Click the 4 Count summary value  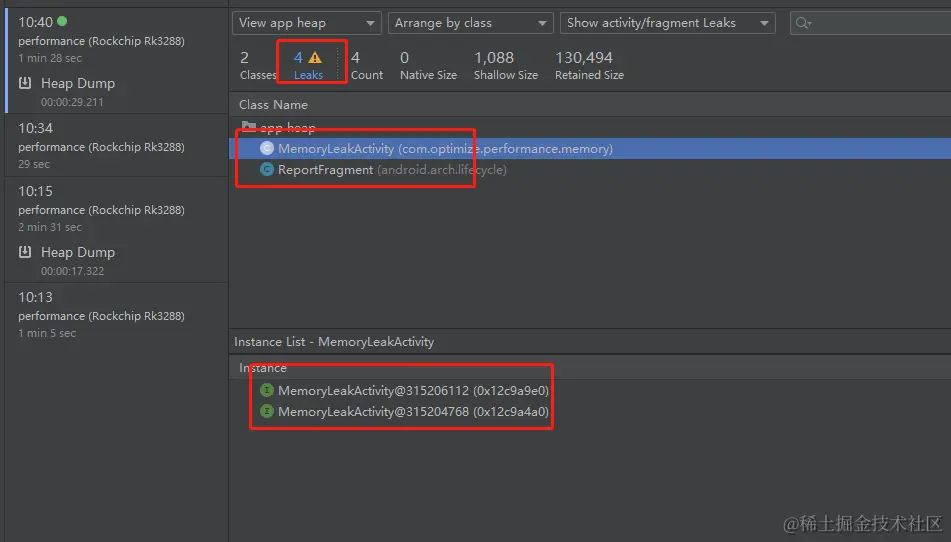[x=367, y=65]
